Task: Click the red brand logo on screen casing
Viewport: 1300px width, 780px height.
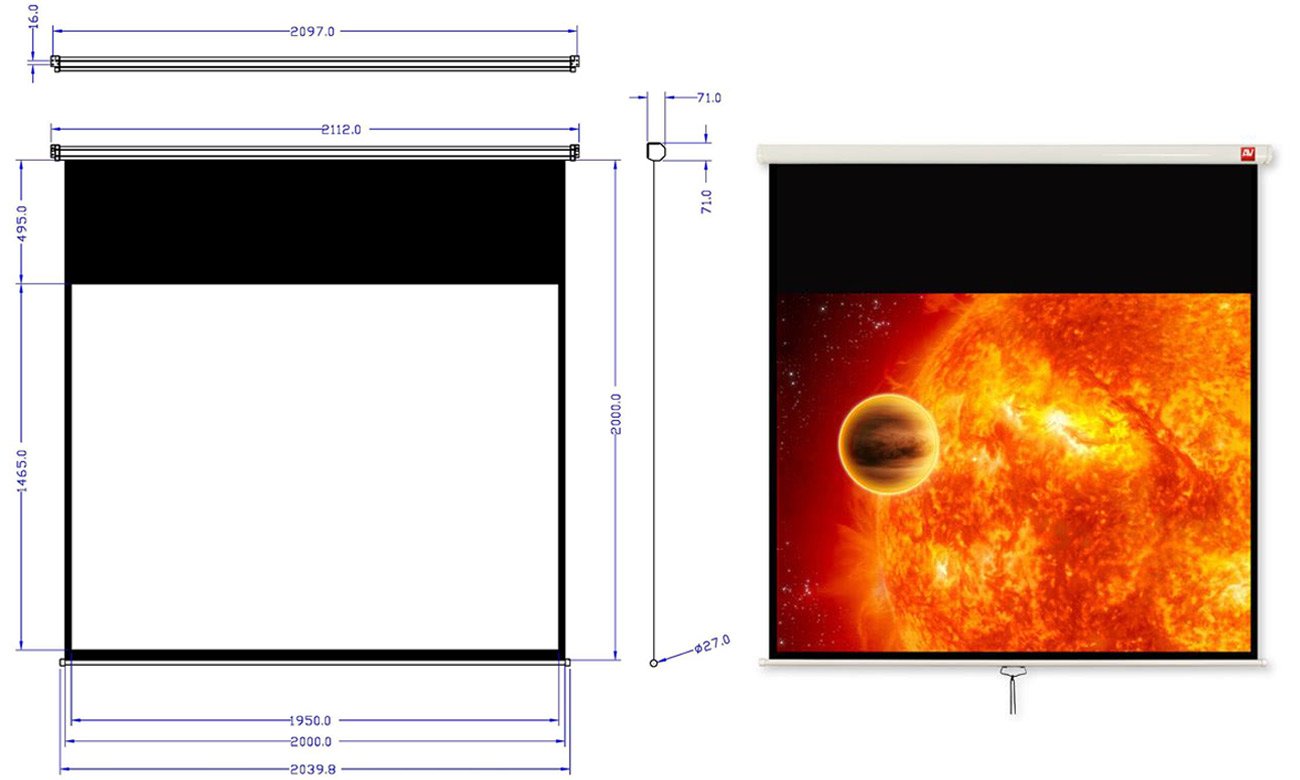Action: point(1247,152)
